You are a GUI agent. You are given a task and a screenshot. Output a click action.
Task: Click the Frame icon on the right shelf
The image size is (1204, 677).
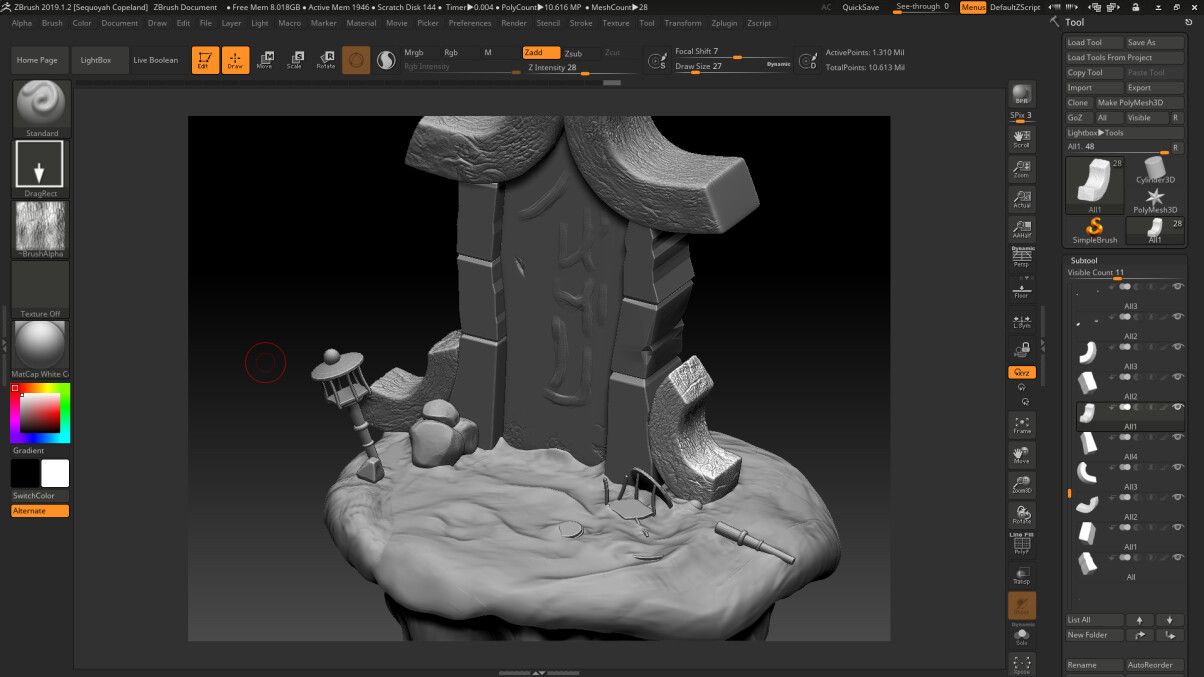(x=1021, y=424)
